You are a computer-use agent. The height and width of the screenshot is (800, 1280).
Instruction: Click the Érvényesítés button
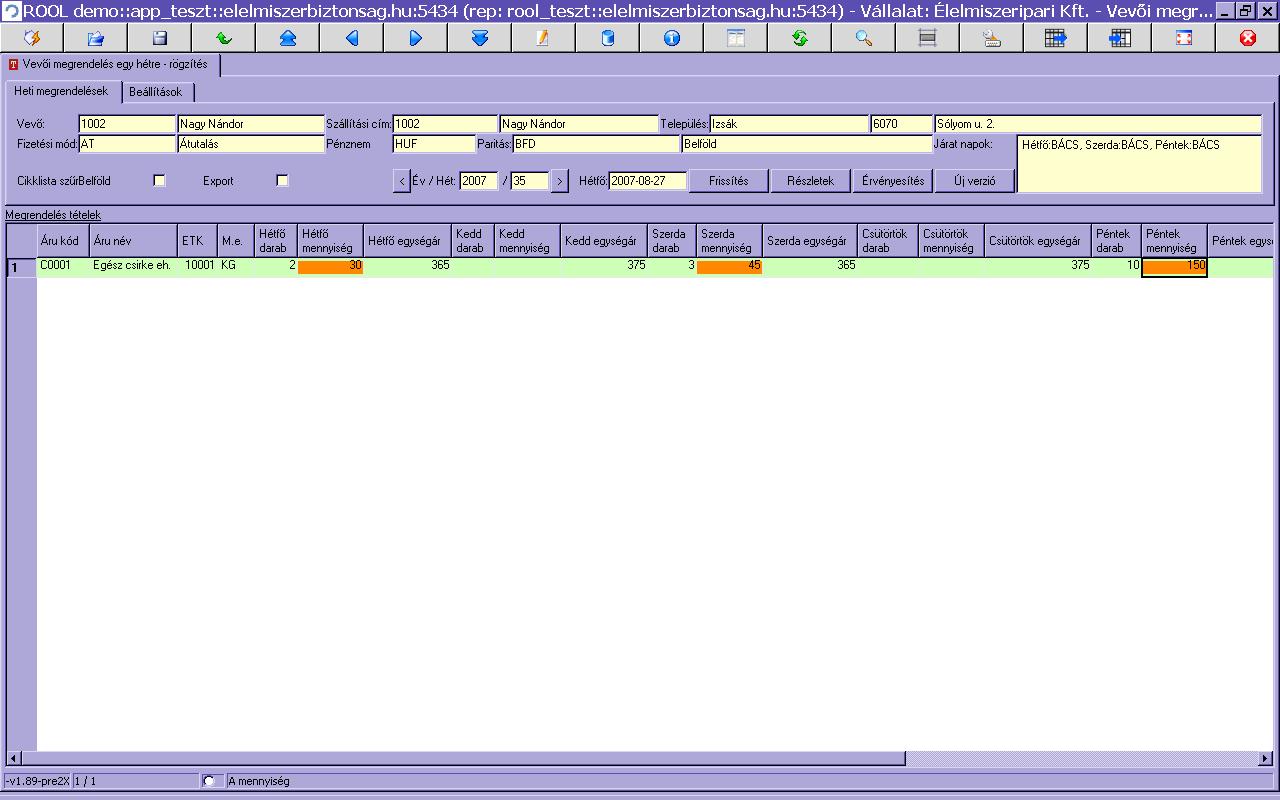click(893, 181)
